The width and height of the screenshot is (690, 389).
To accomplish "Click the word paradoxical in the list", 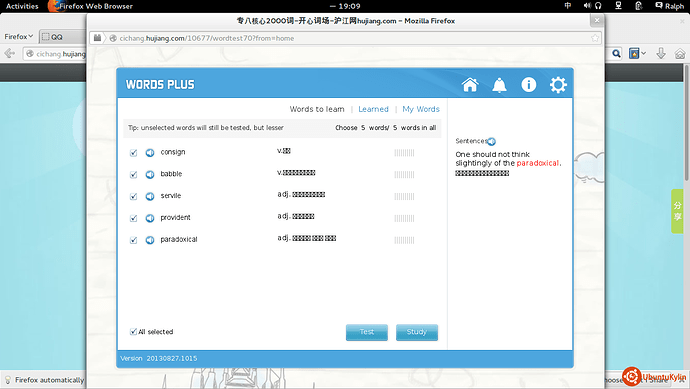I will [179, 239].
